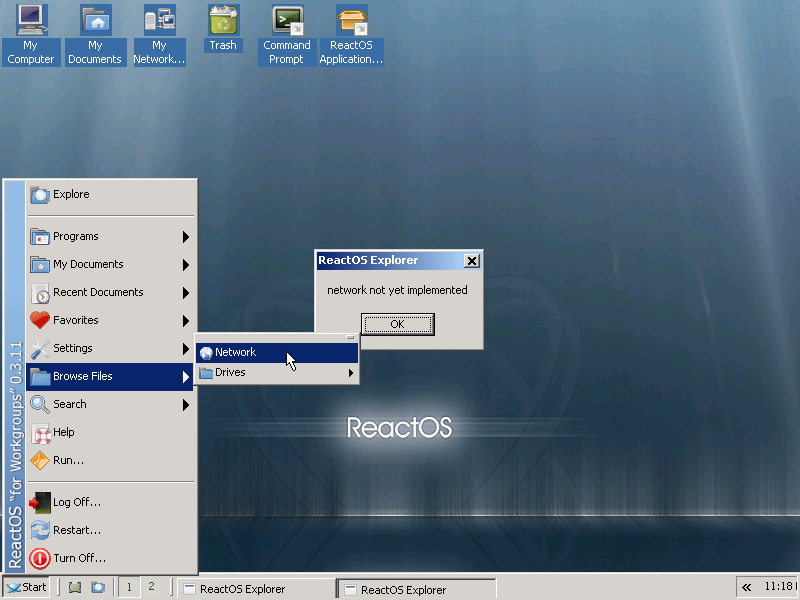The width and height of the screenshot is (800, 600).
Task: Switch to virtual desktop 1
Action: tap(129, 587)
